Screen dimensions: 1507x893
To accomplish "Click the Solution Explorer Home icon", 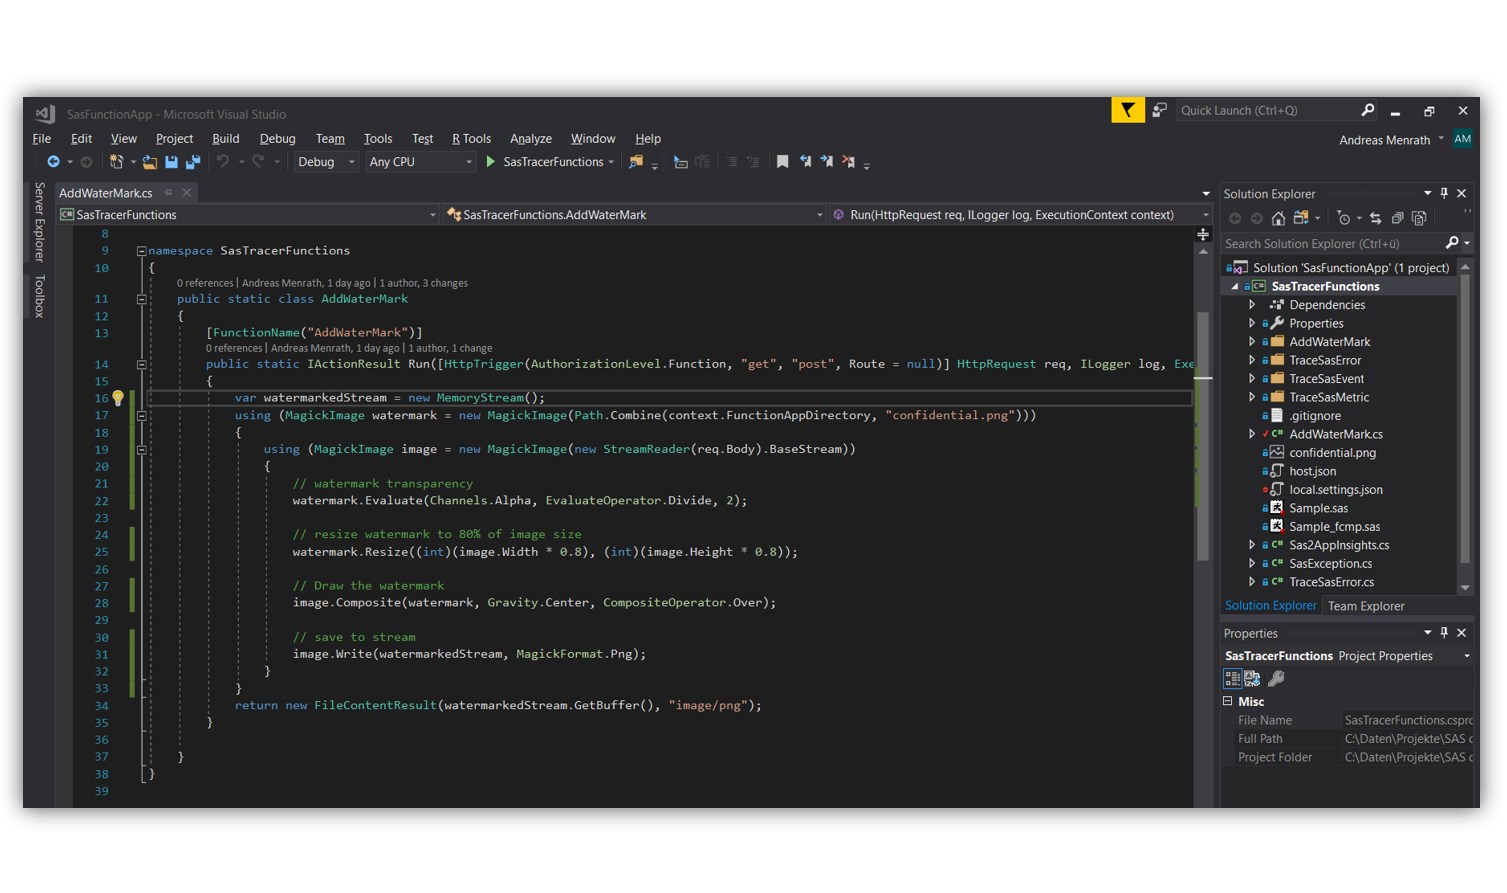I will tap(1278, 218).
